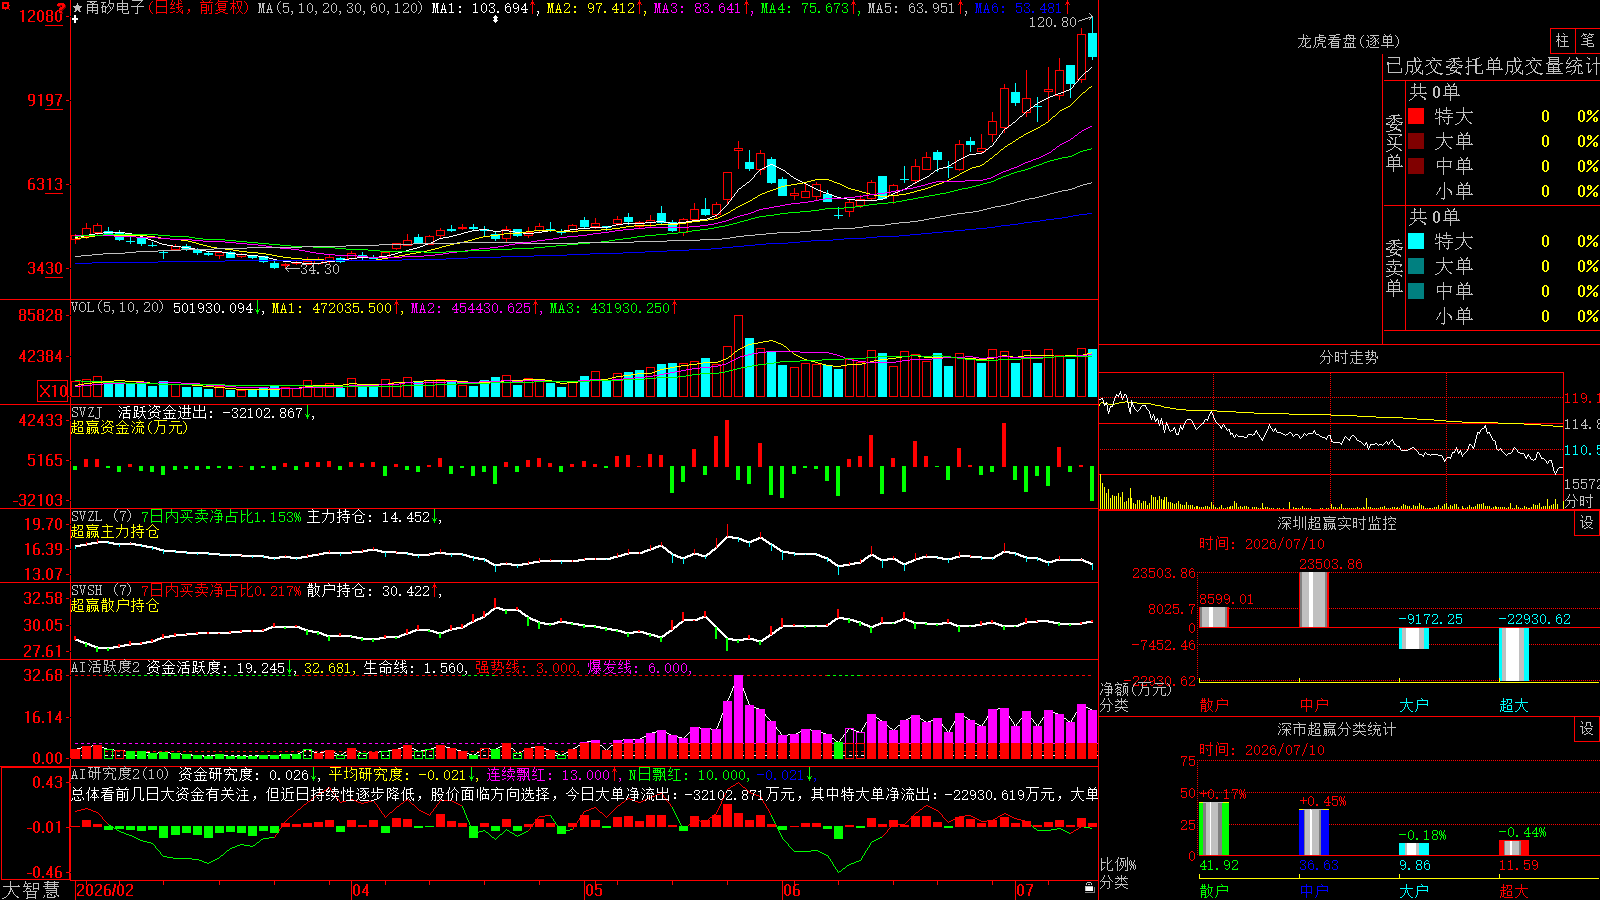1600x900 pixels.
Task: Click the 分时走势 panel title
Action: pyautogui.click(x=1349, y=357)
